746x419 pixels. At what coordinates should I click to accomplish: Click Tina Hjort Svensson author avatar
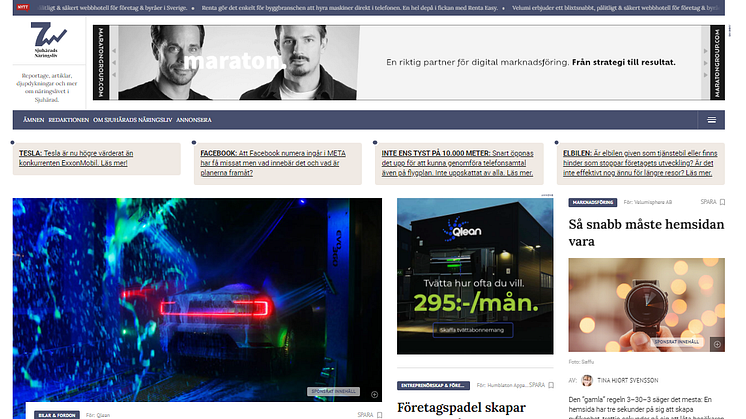587,381
